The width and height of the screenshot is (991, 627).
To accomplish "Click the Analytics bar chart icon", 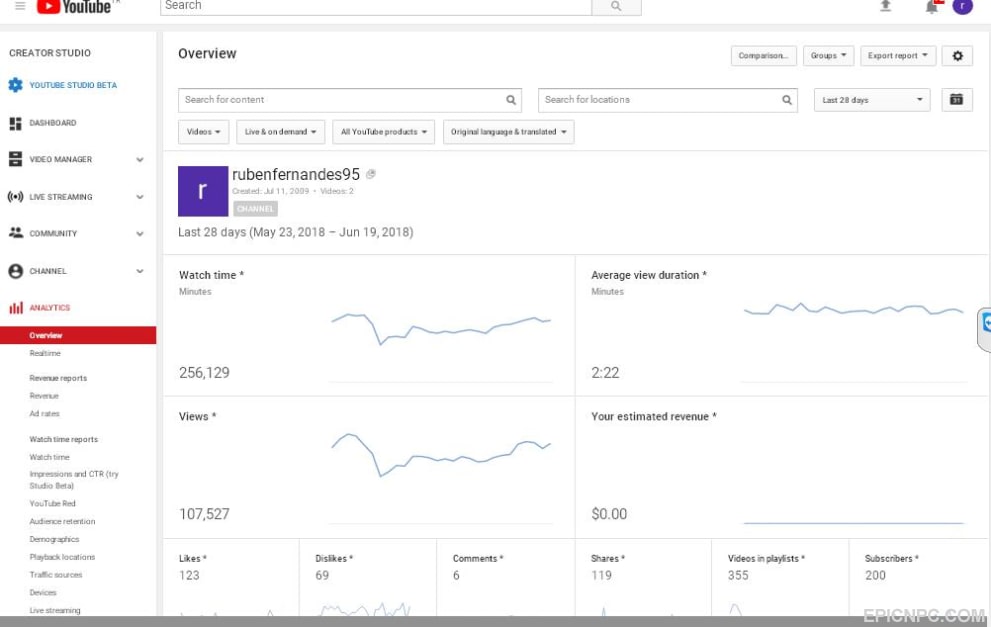I will [16, 308].
